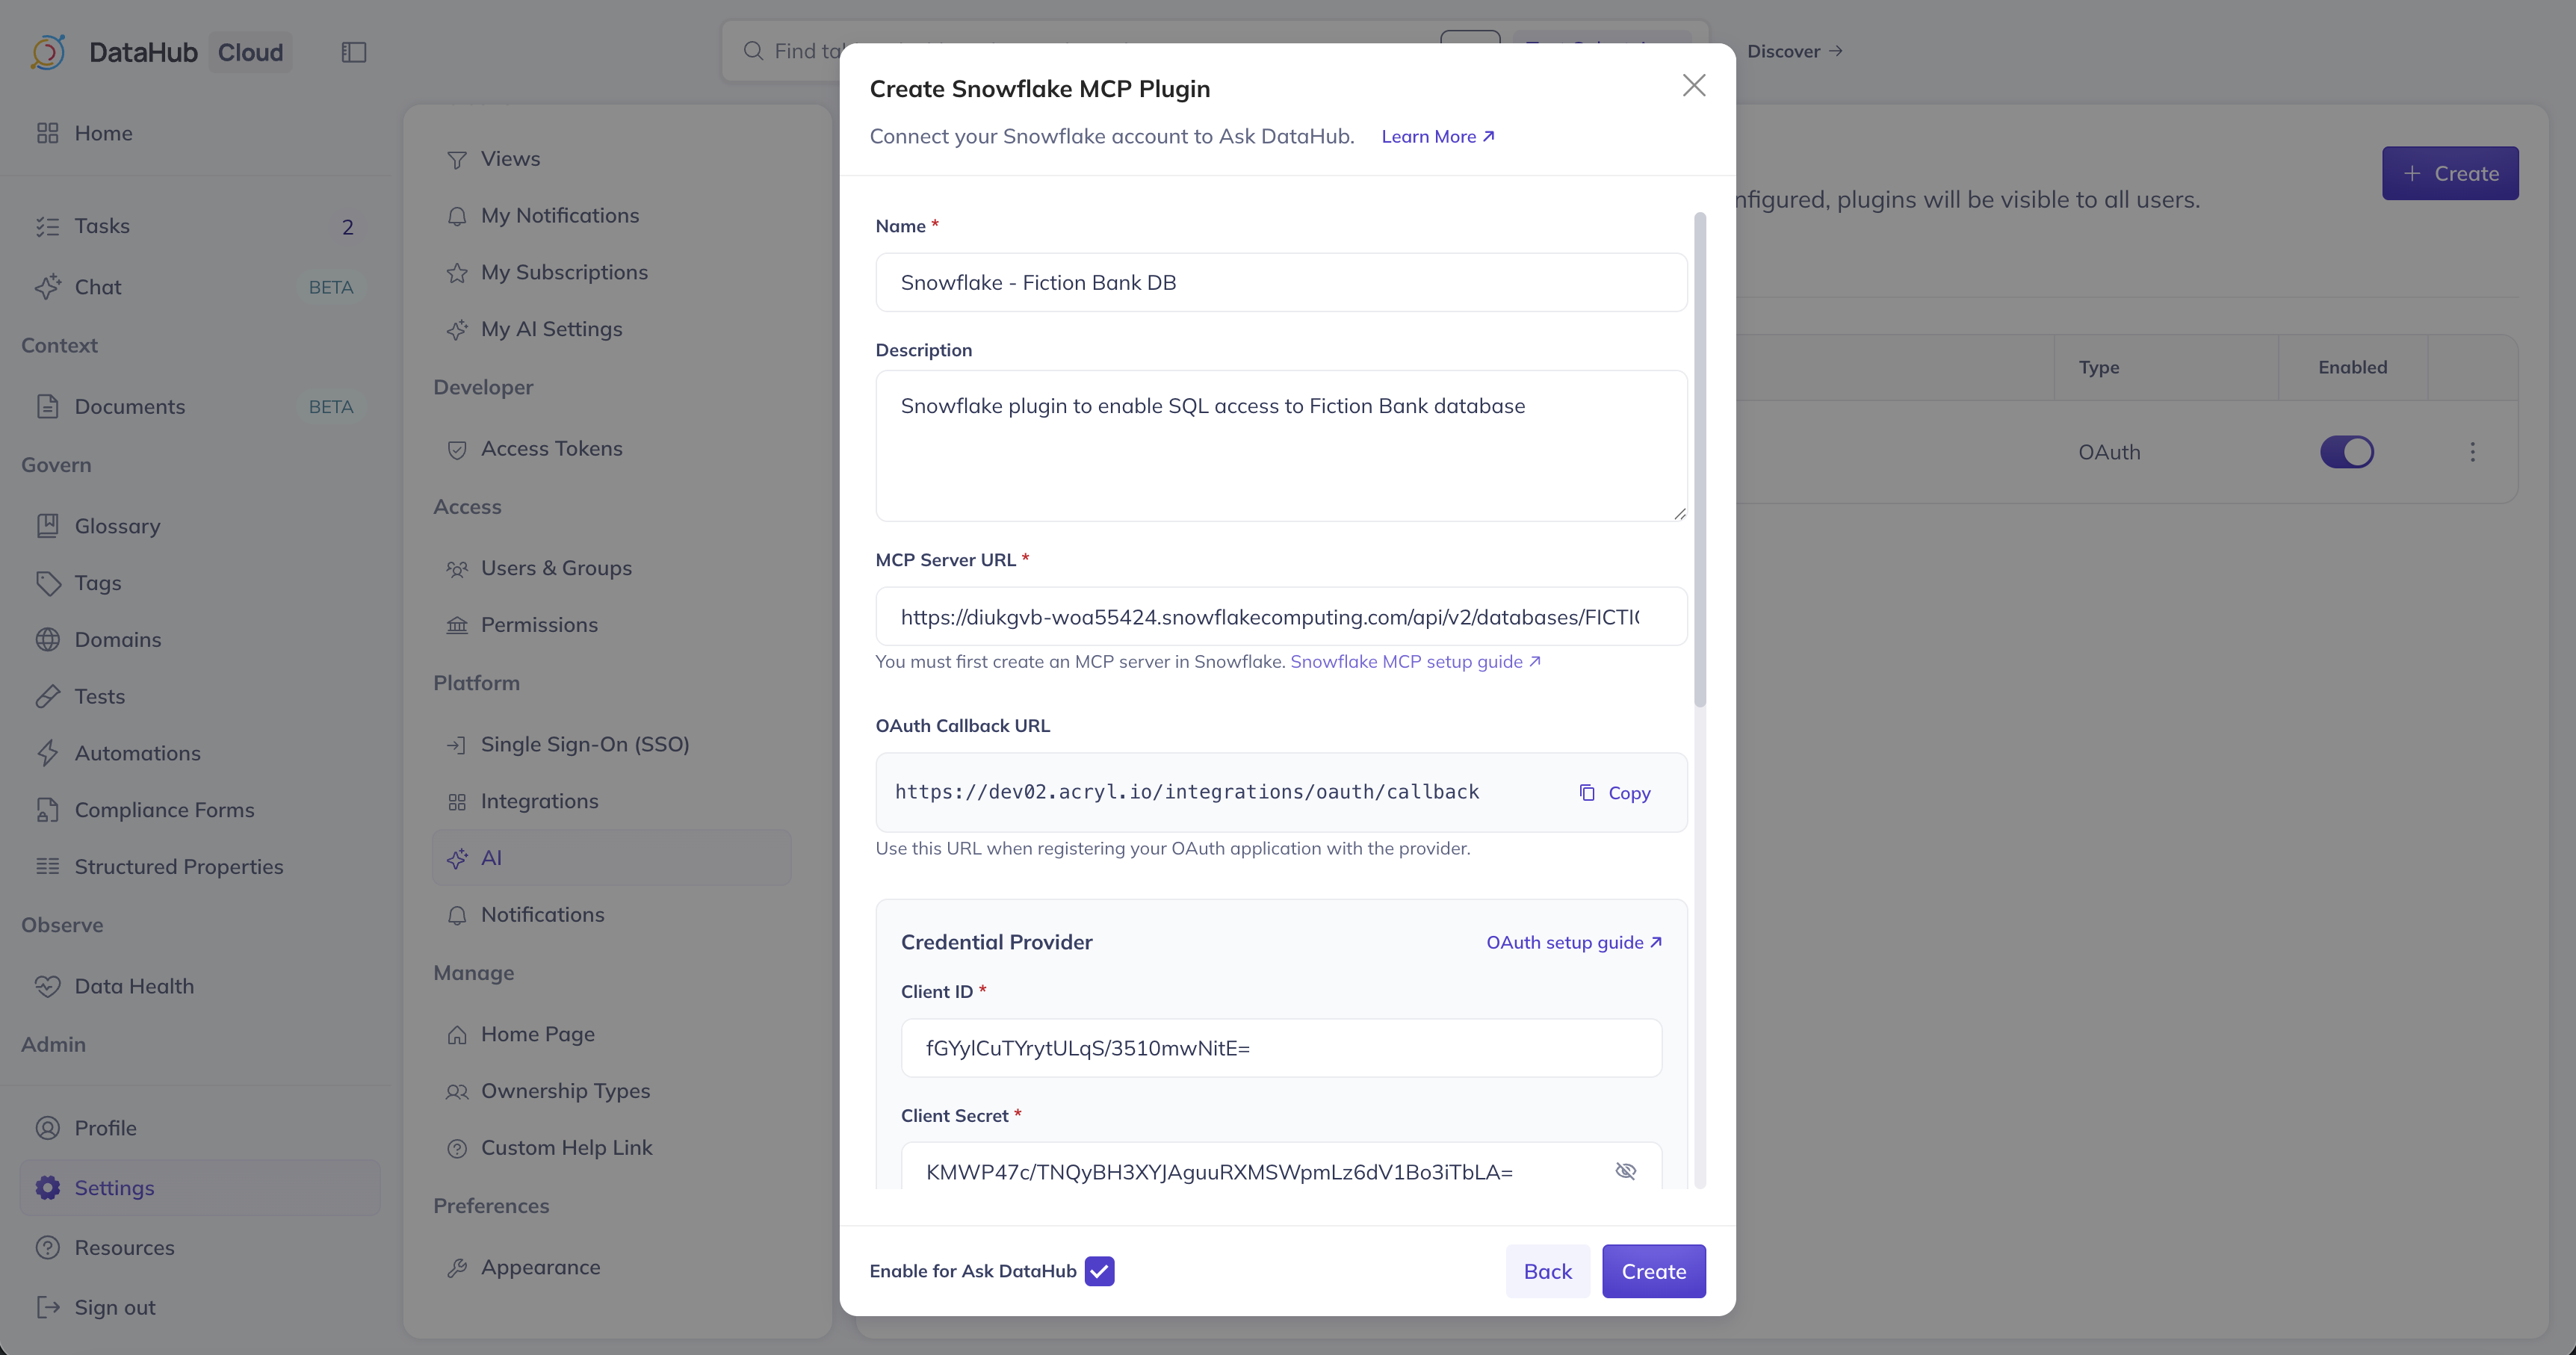Toggle the Client Secret visibility eye icon
The width and height of the screenshot is (2576, 1355).
point(1625,1170)
